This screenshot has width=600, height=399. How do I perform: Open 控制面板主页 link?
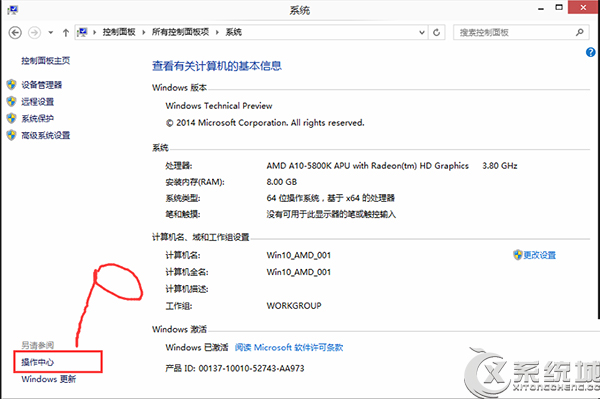pyautogui.click(x=46, y=60)
